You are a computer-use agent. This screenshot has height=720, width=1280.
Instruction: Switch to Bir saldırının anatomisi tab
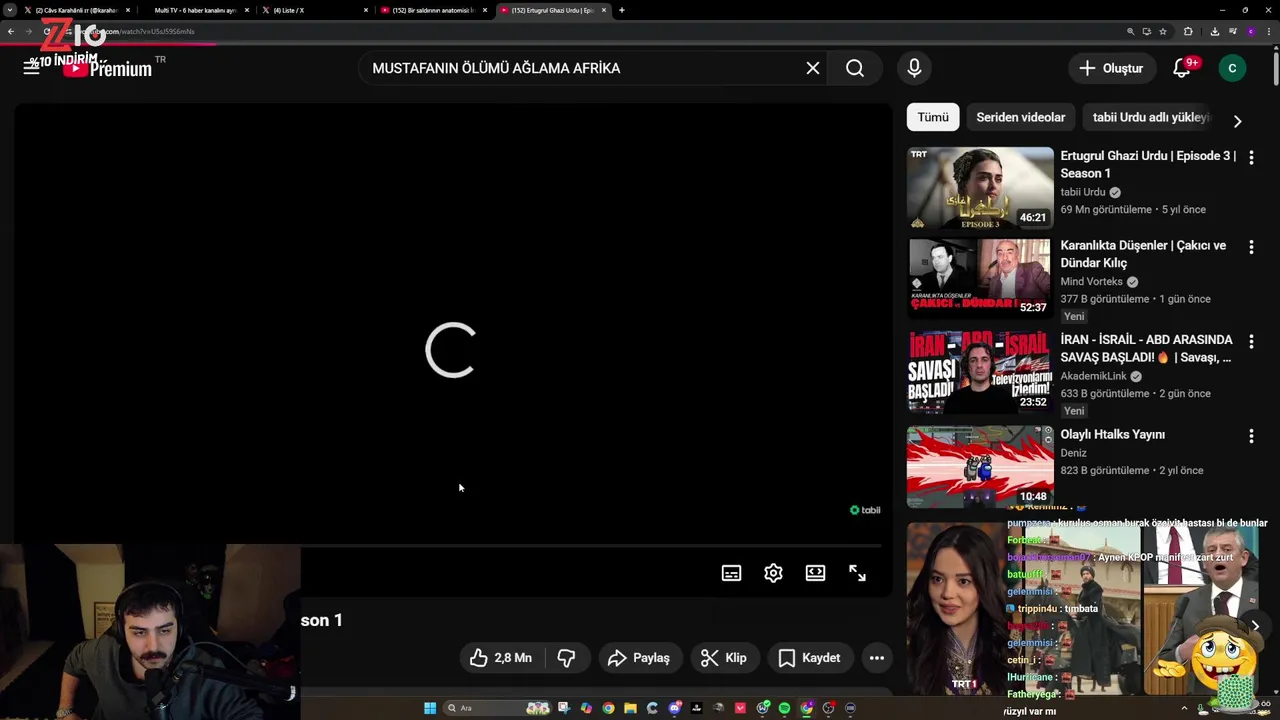[433, 10]
